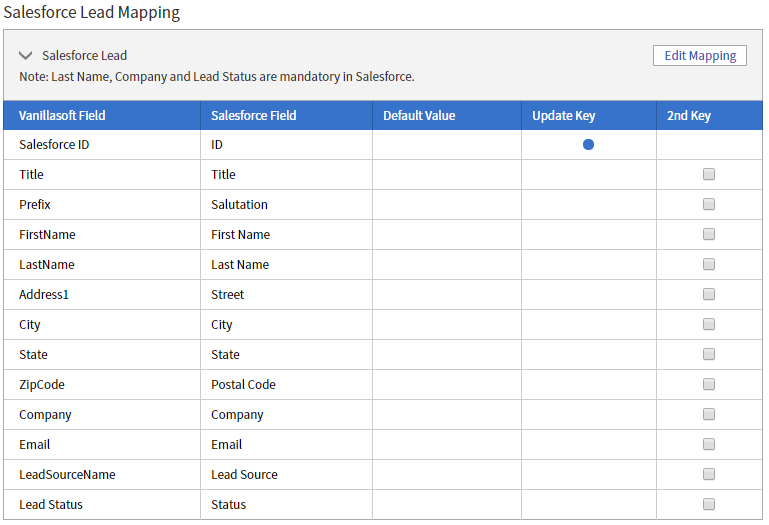Tick the 2nd Key checkbox for LastName
The height and width of the screenshot is (525, 769).
(708, 264)
